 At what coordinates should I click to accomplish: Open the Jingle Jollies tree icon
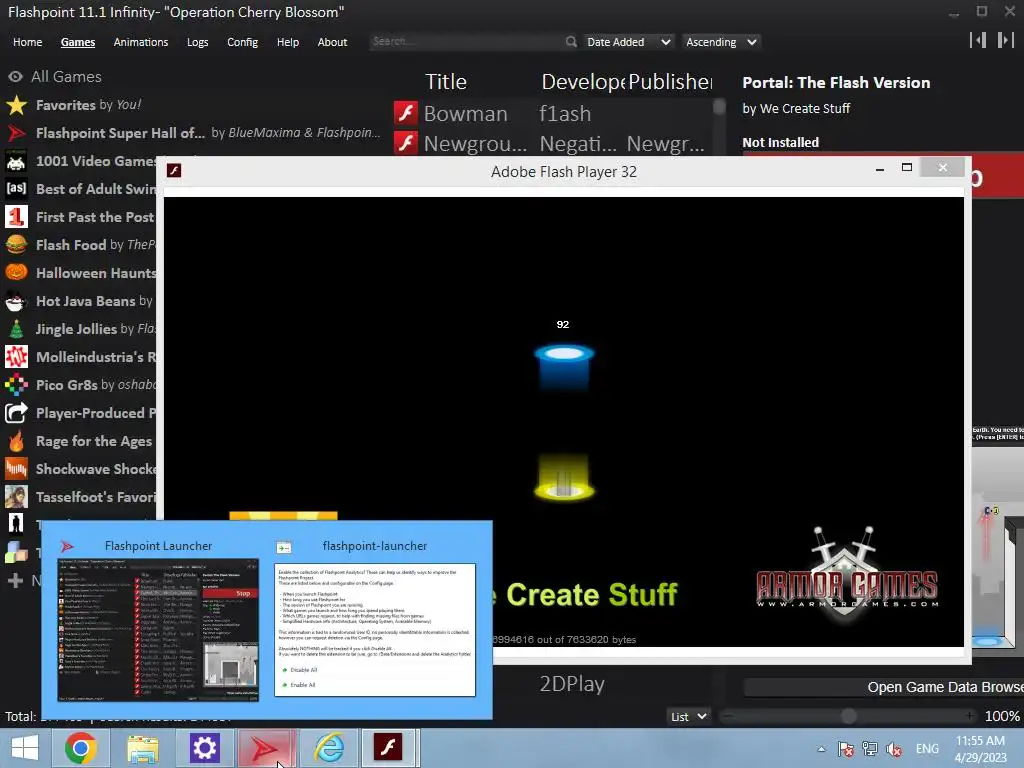pyautogui.click(x=16, y=329)
